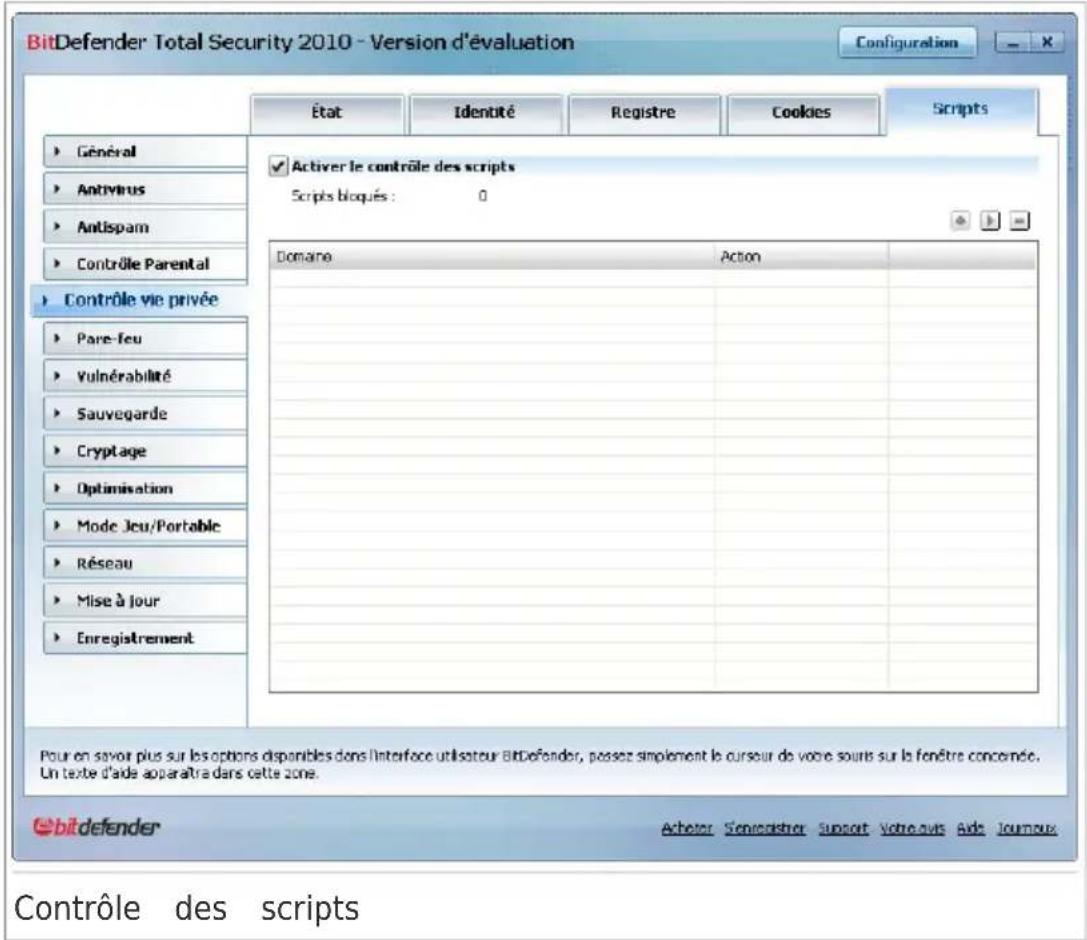1087x940 pixels.
Task: Expand the Contrôle Parental arrow
Action: point(58,263)
